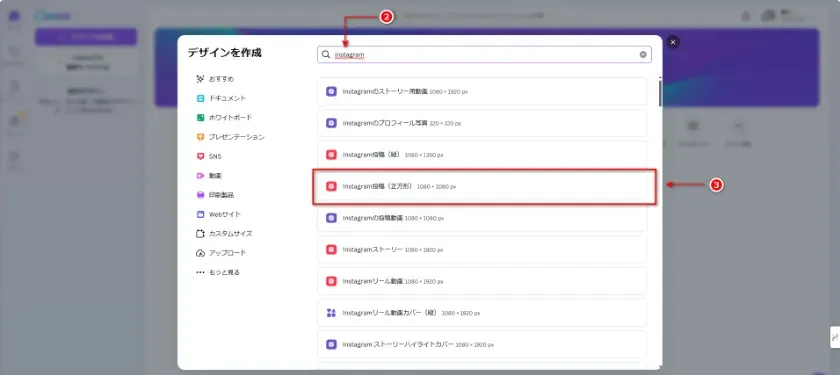Click inside the instagram search field

tap(484, 55)
